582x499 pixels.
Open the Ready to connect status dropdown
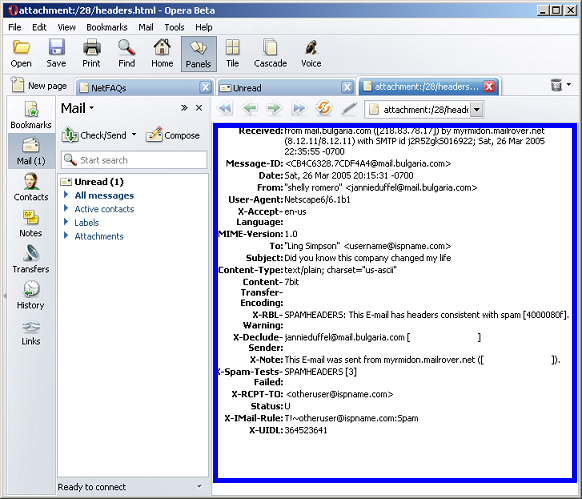[199, 486]
